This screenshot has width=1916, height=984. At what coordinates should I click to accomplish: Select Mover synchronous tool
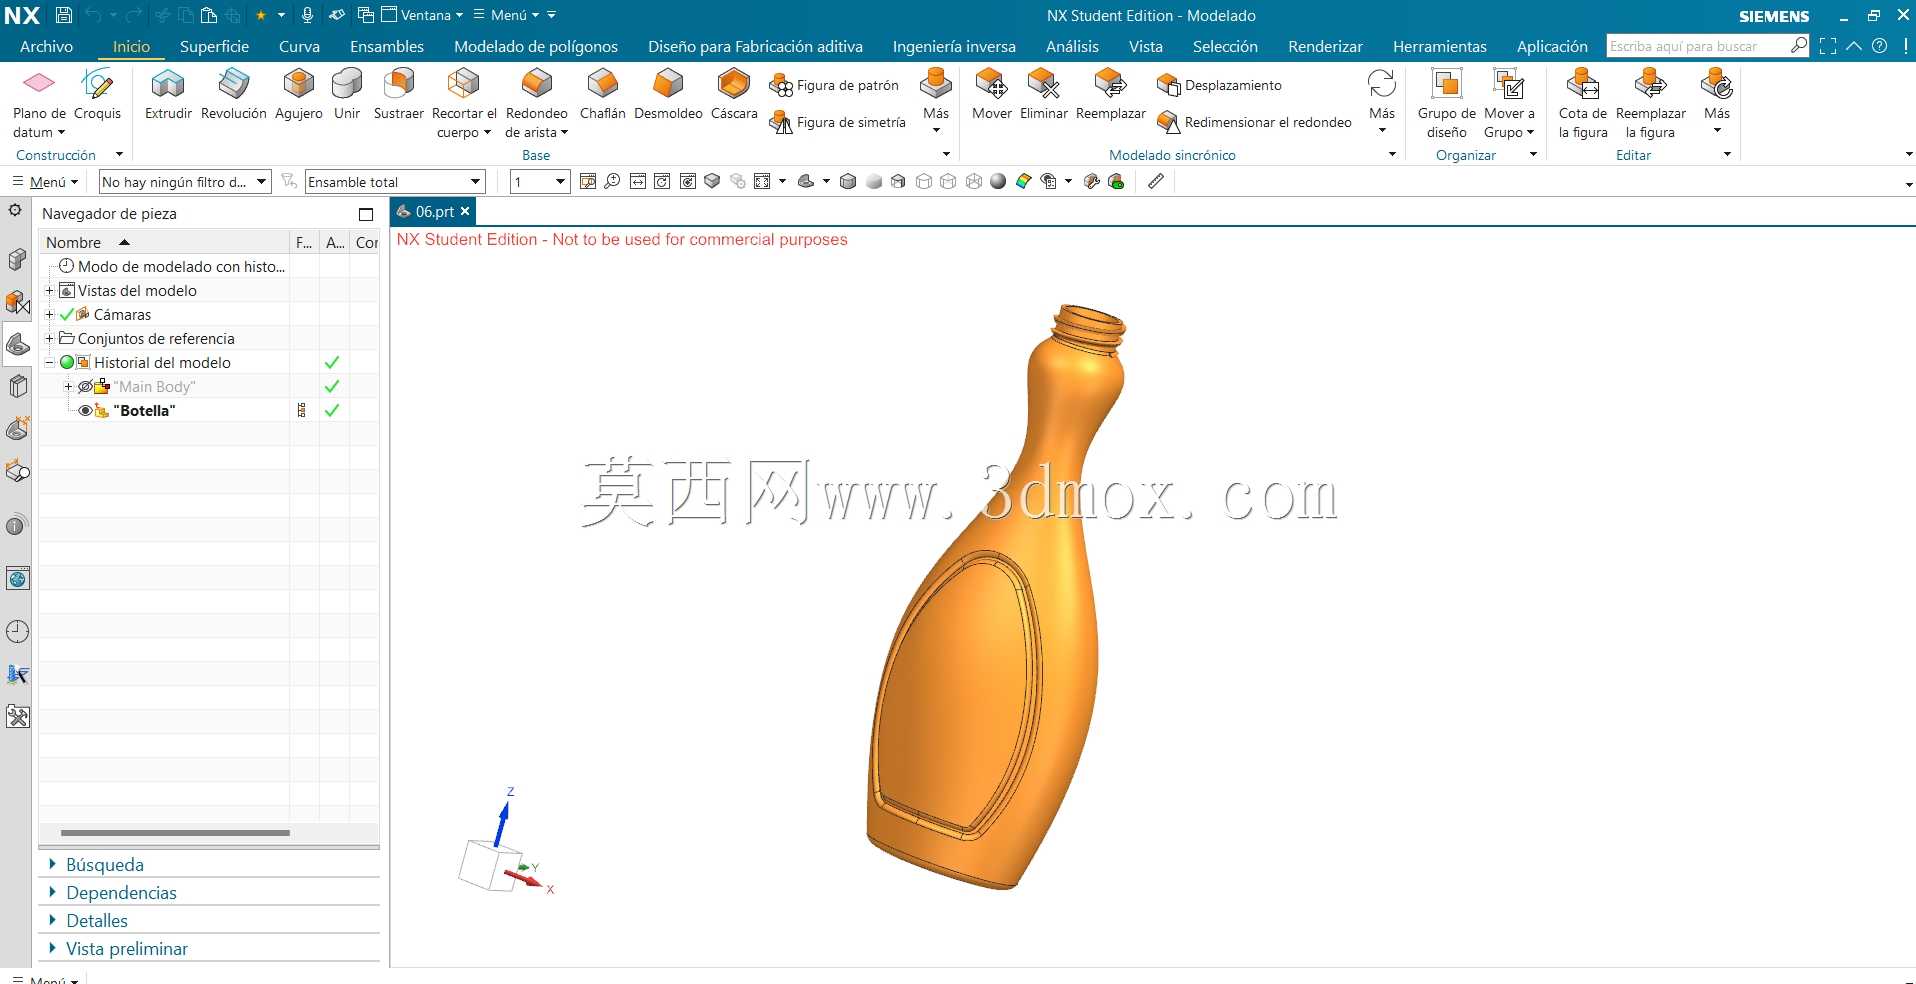(992, 95)
